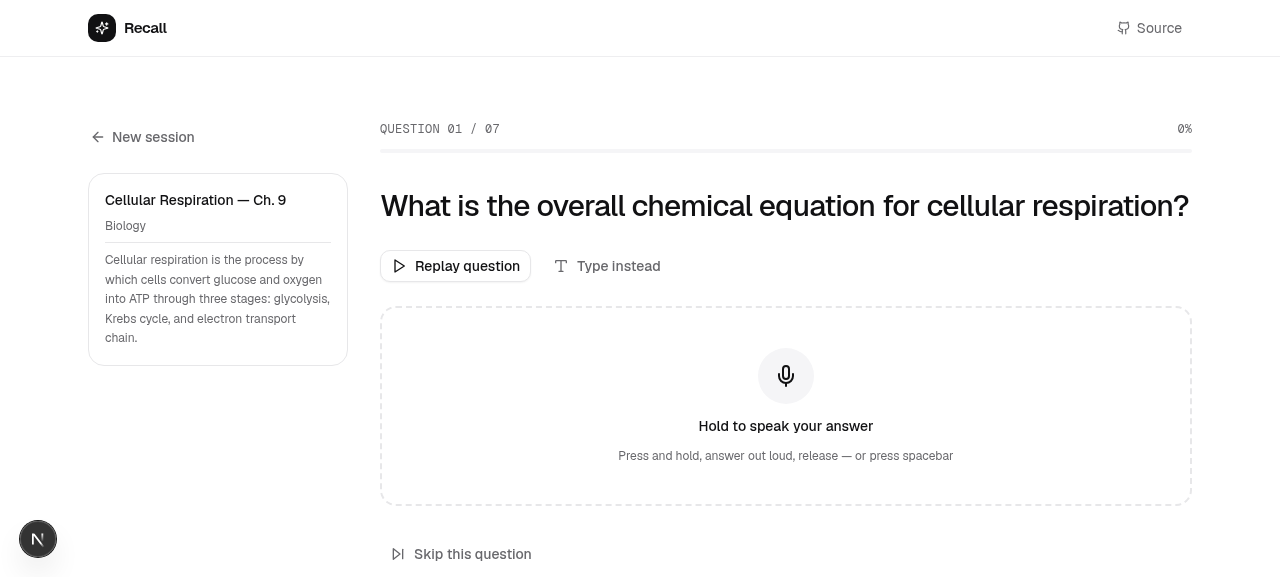Click the play icon in Replay question
The width and height of the screenshot is (1280, 577).
click(x=399, y=266)
